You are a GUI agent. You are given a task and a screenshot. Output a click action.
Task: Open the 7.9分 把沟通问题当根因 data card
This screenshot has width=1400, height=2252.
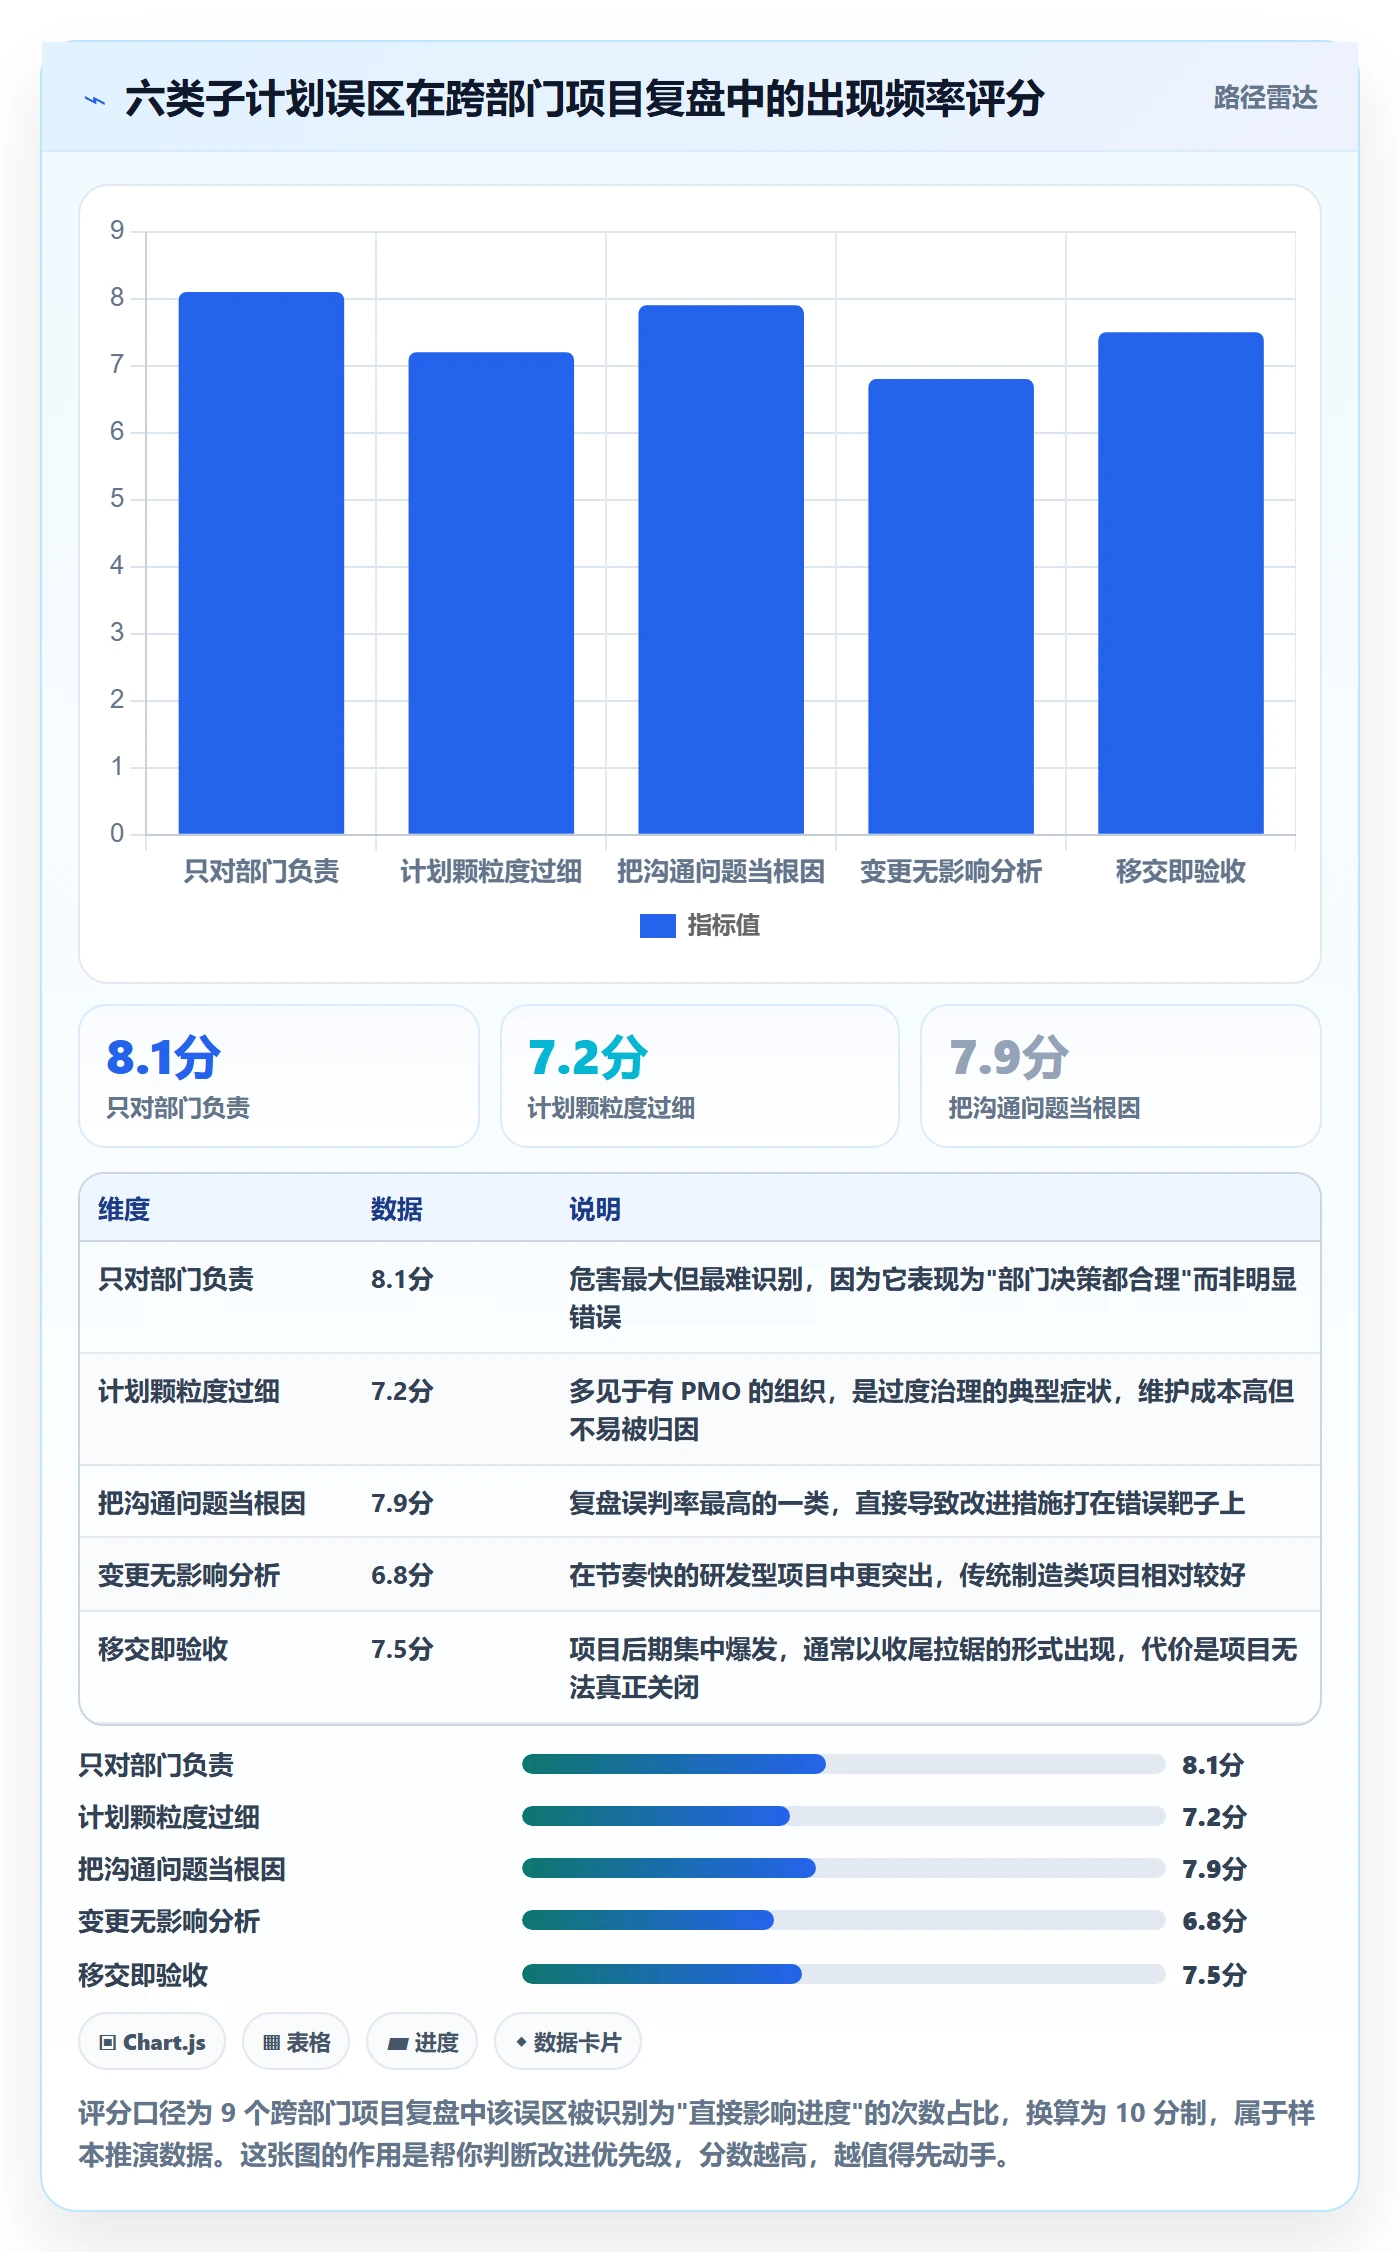[x=1121, y=1076]
